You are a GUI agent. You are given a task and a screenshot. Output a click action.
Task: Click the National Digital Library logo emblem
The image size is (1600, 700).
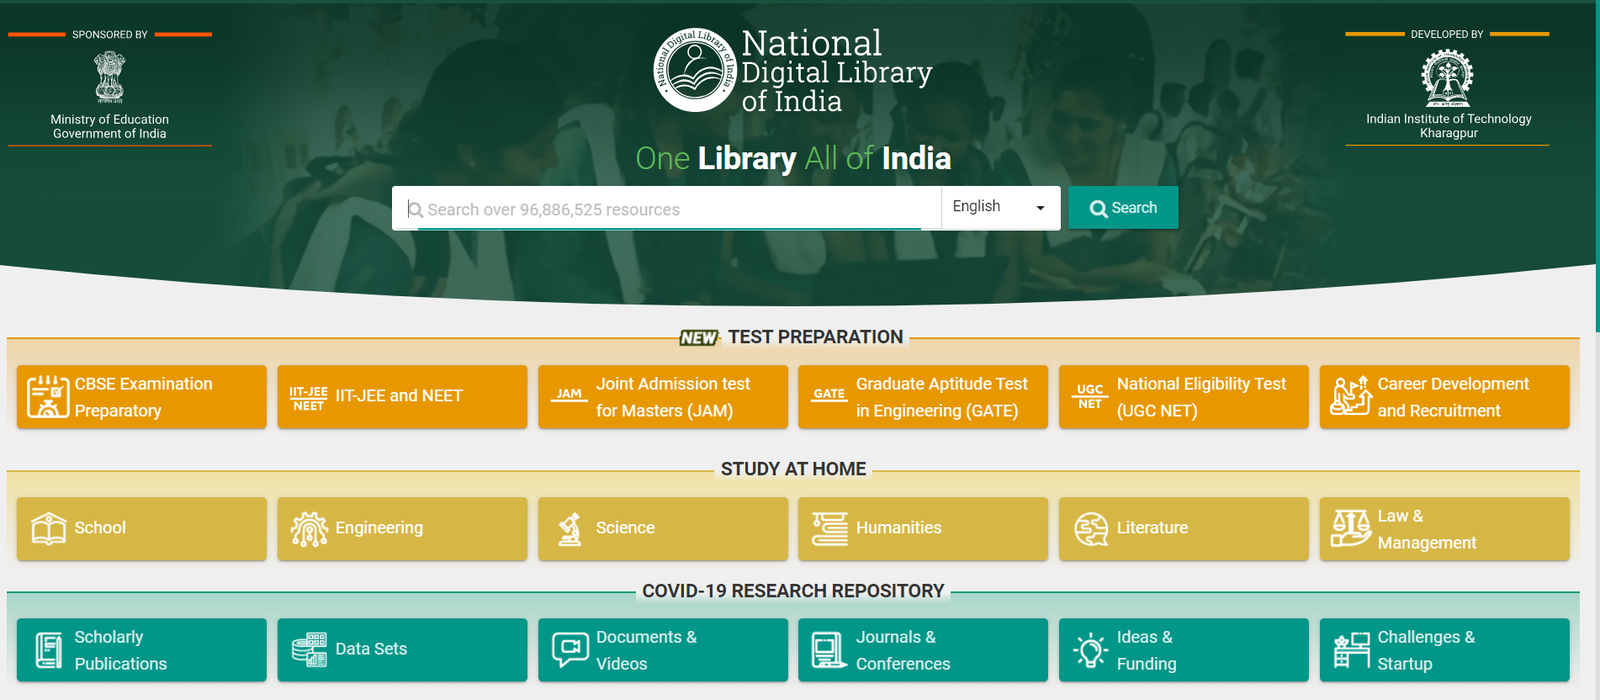[694, 70]
